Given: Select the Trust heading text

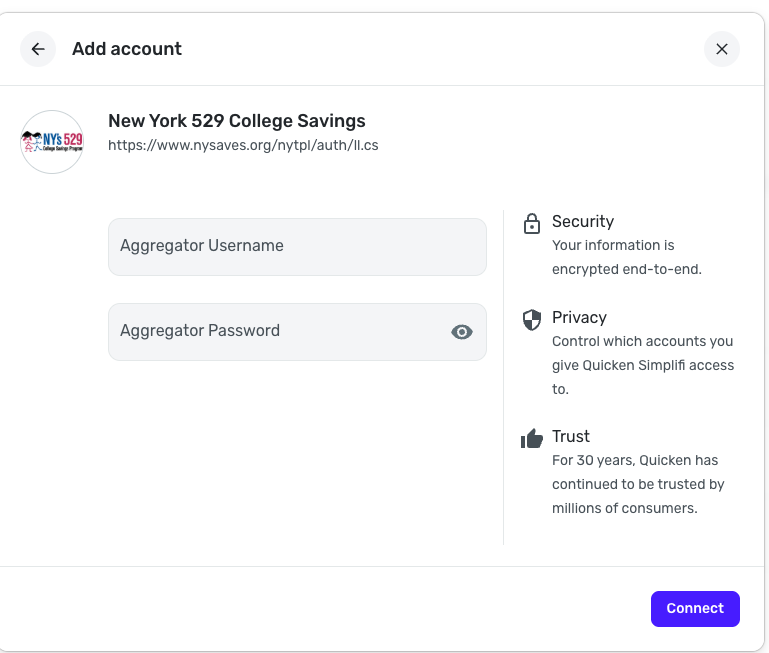Looking at the screenshot, I should [x=571, y=436].
